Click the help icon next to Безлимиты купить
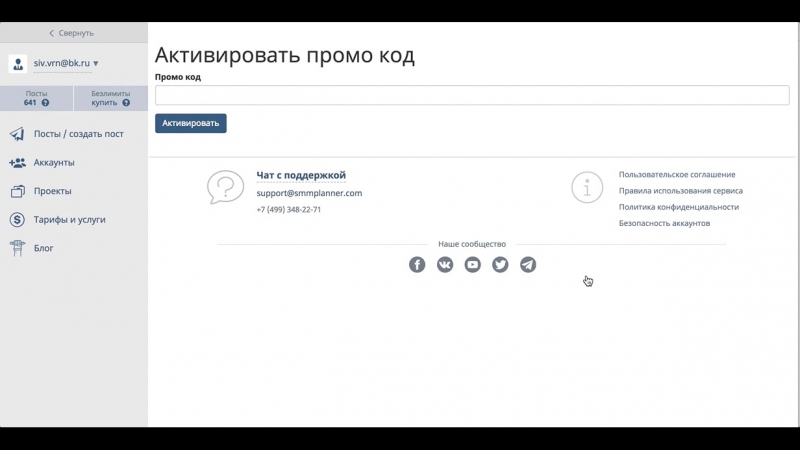 tap(126, 103)
